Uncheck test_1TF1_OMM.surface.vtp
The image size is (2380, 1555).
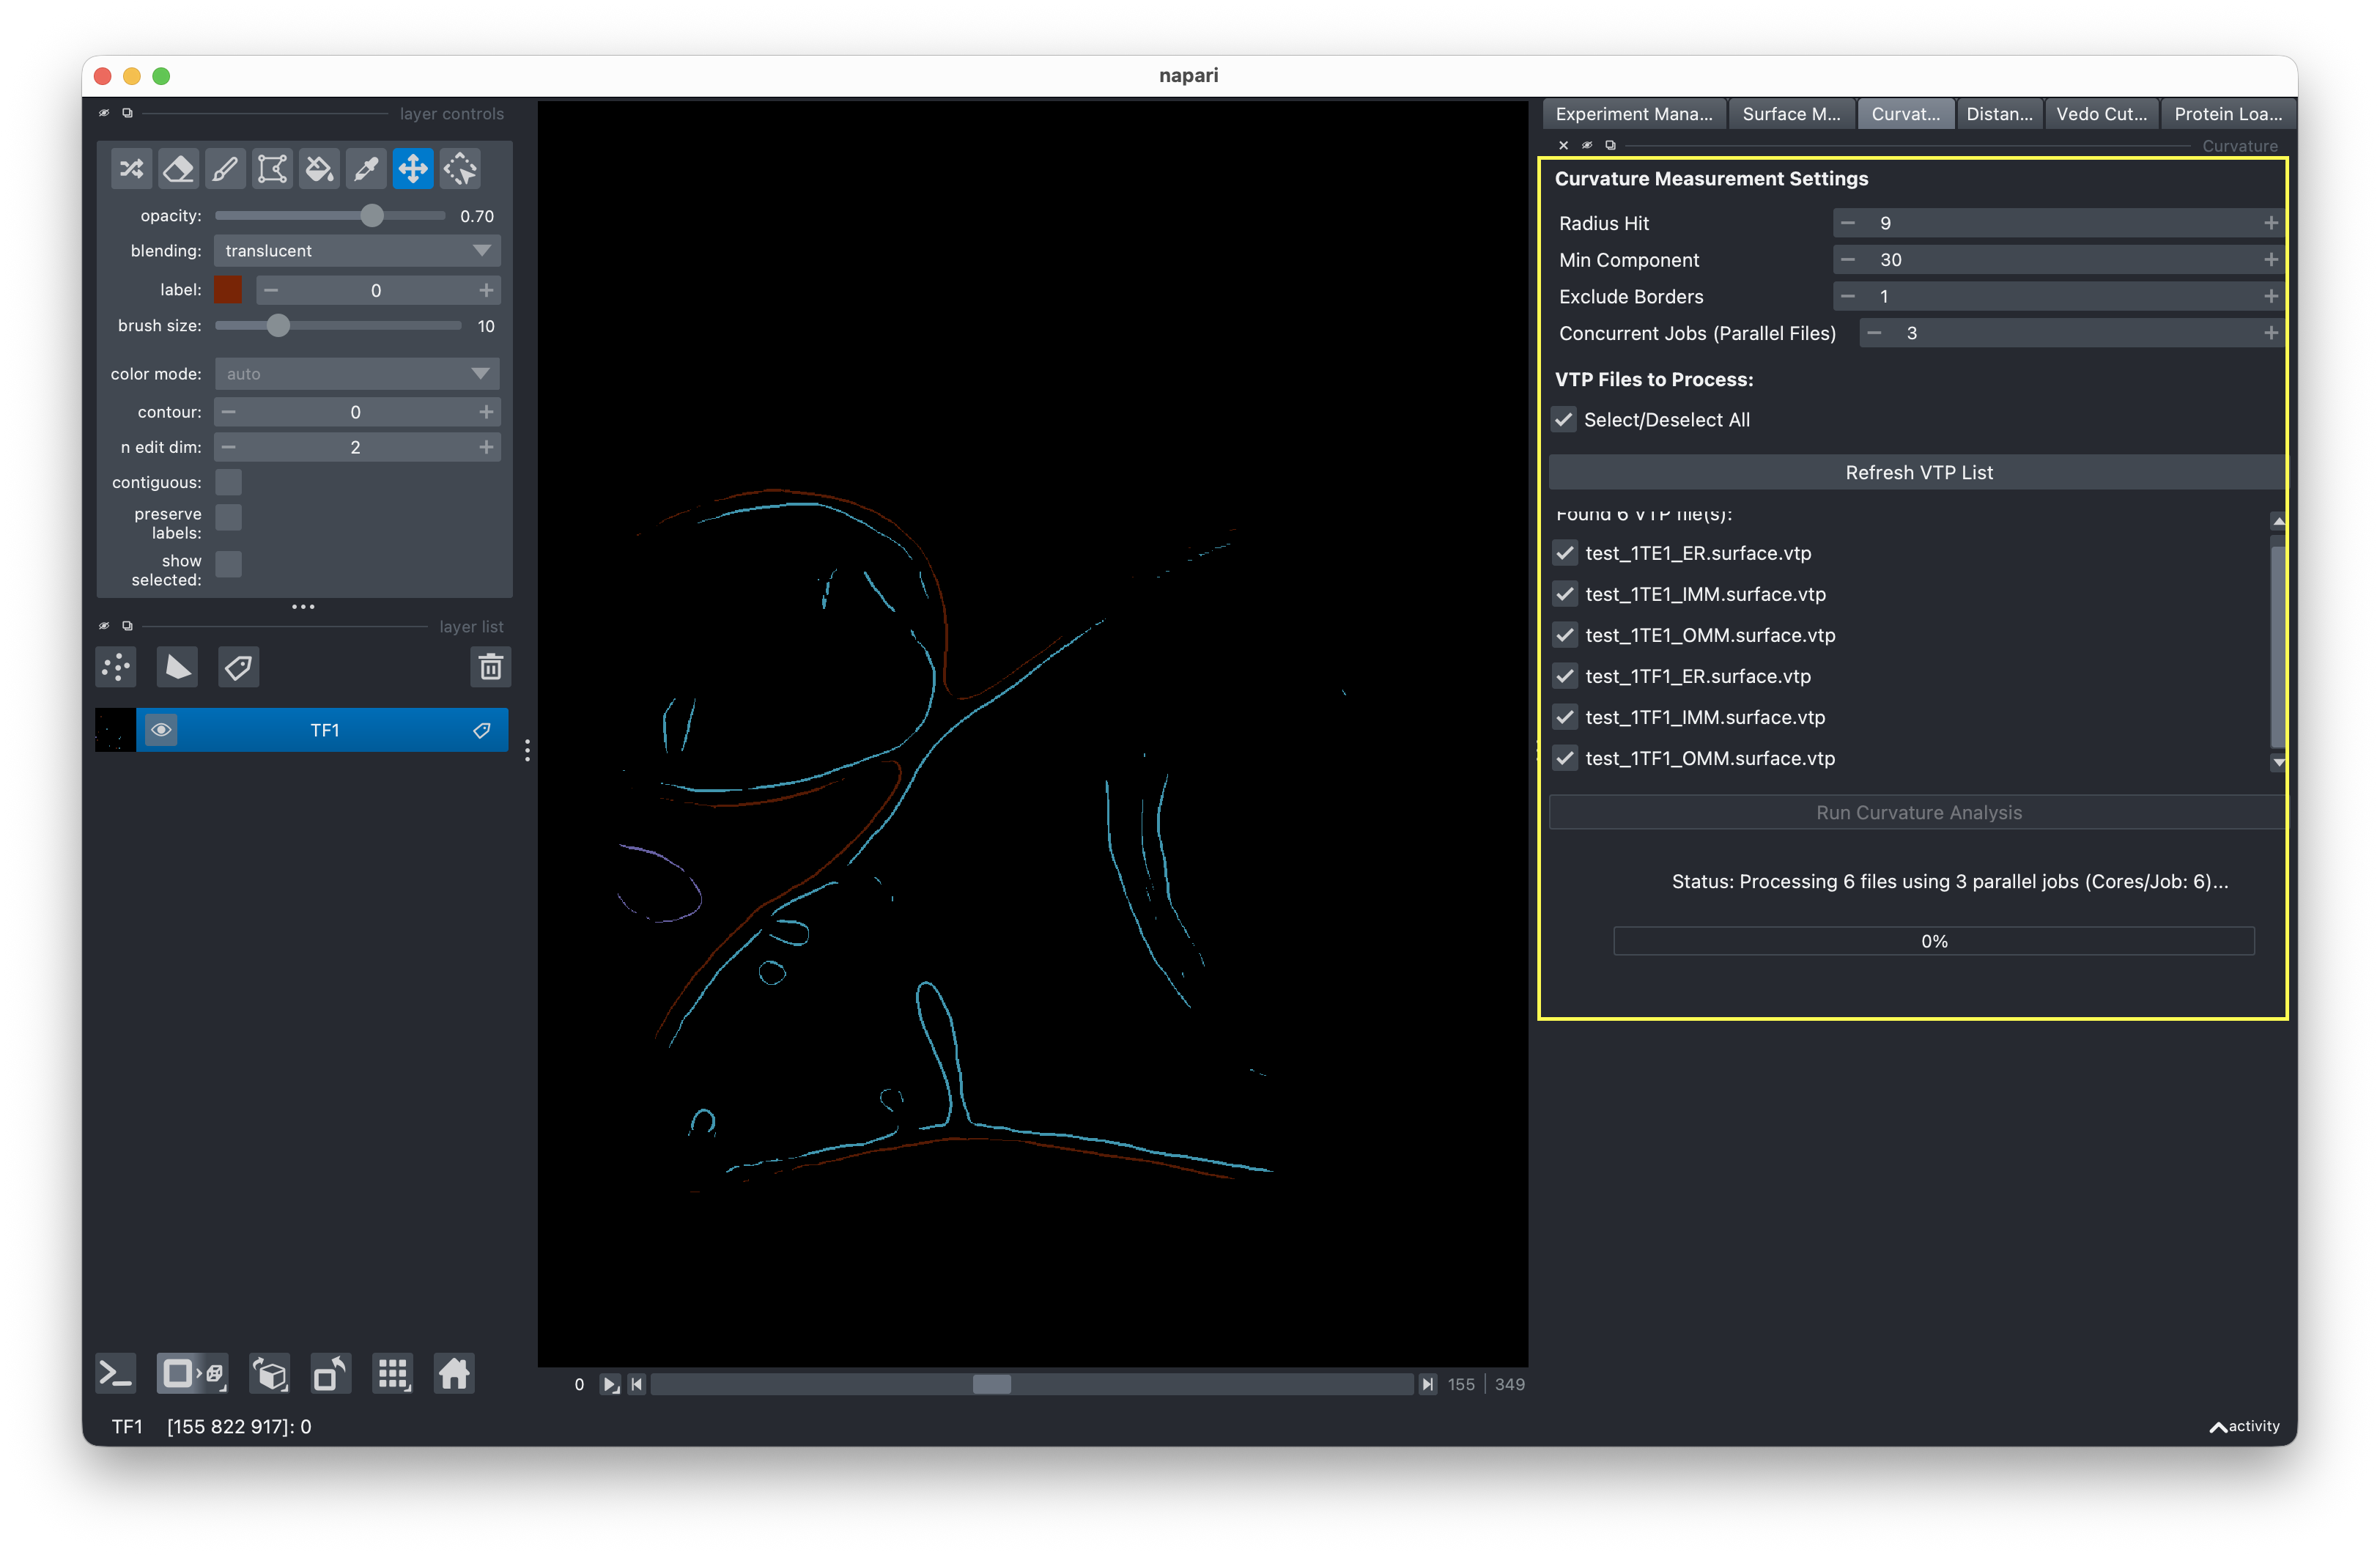point(1565,758)
